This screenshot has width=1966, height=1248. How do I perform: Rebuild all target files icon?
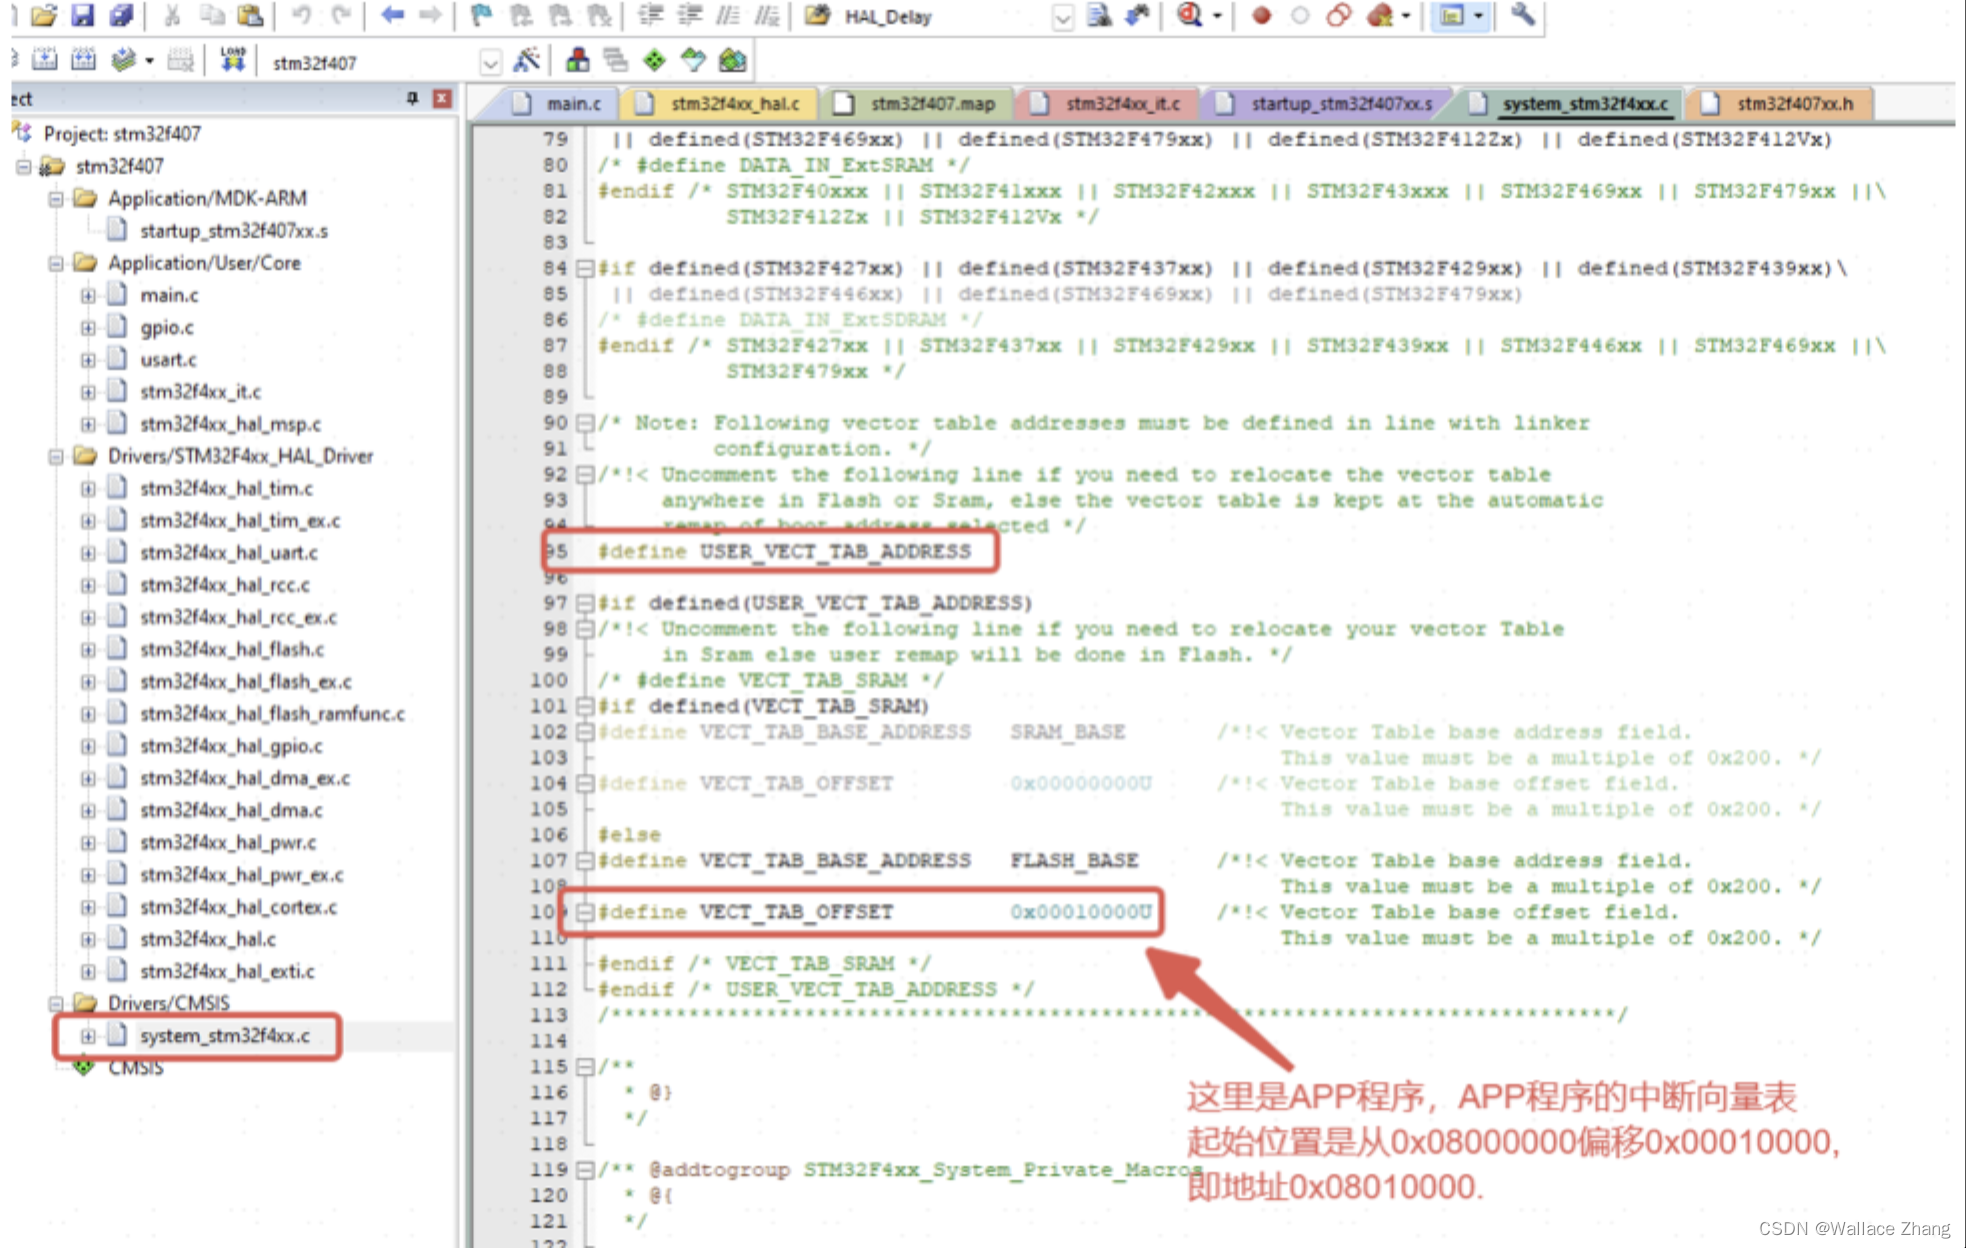coord(83,61)
